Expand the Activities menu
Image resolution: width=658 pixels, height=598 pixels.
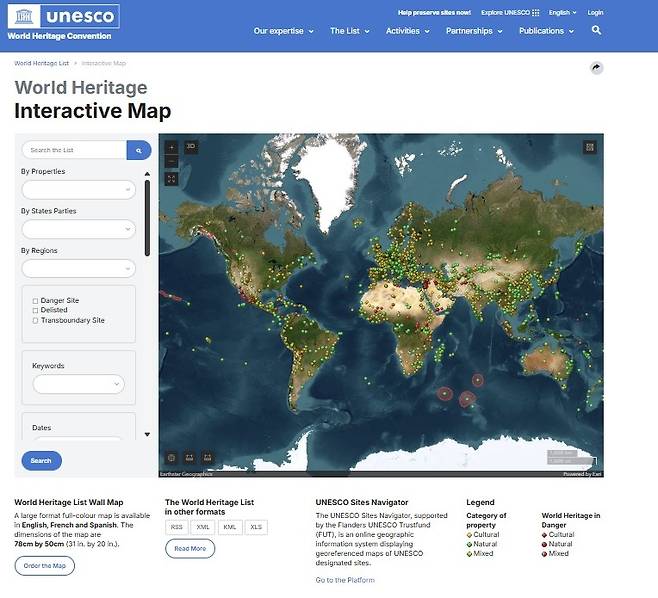pos(407,31)
